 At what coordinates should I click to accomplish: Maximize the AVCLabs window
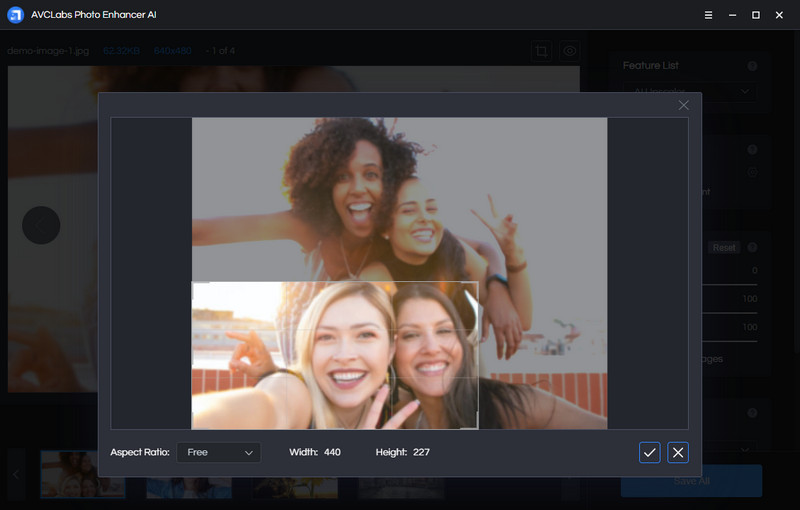coord(756,15)
